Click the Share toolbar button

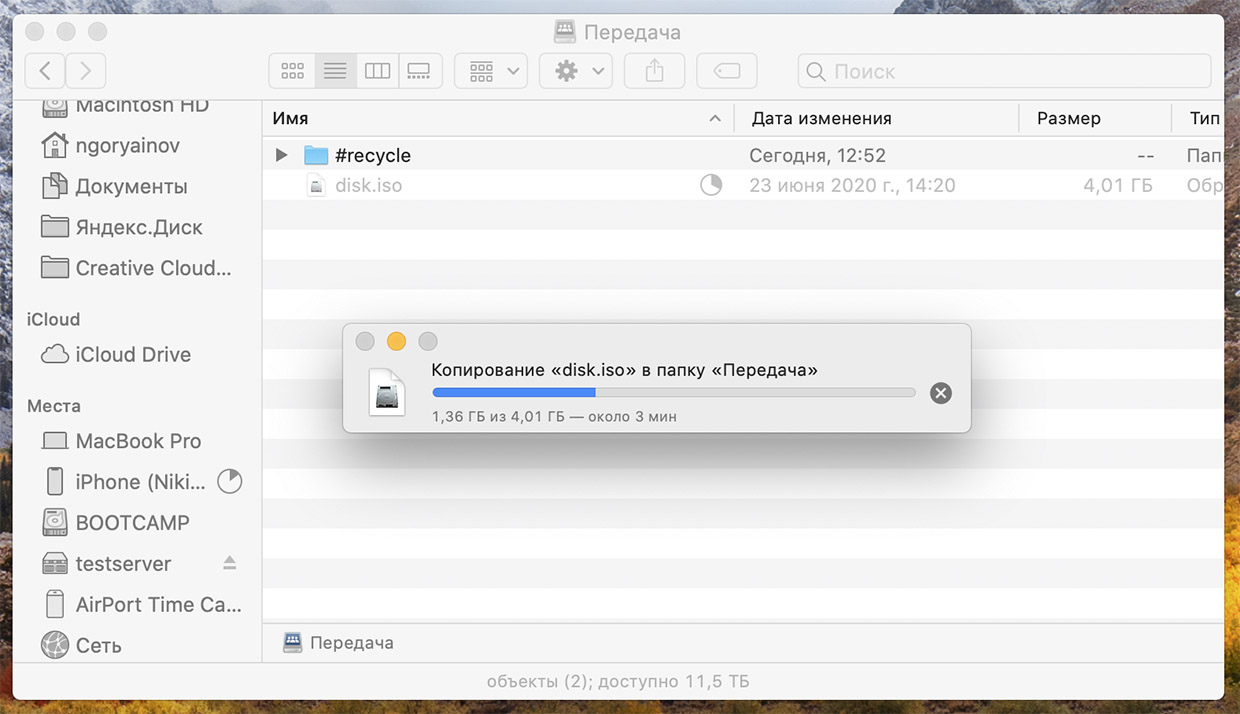click(654, 71)
